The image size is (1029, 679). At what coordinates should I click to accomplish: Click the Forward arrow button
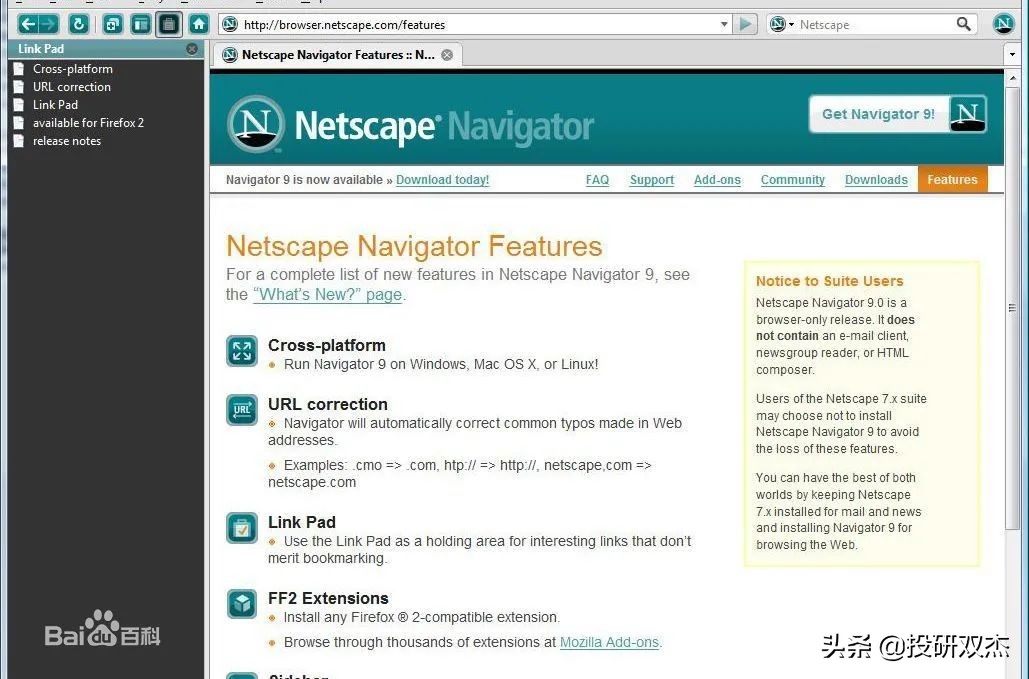[49, 25]
